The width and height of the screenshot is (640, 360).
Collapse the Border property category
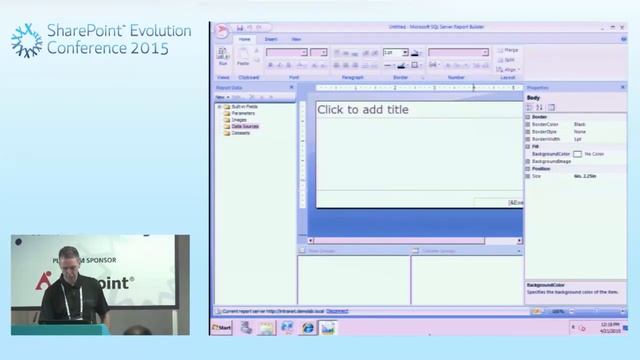pos(528,117)
